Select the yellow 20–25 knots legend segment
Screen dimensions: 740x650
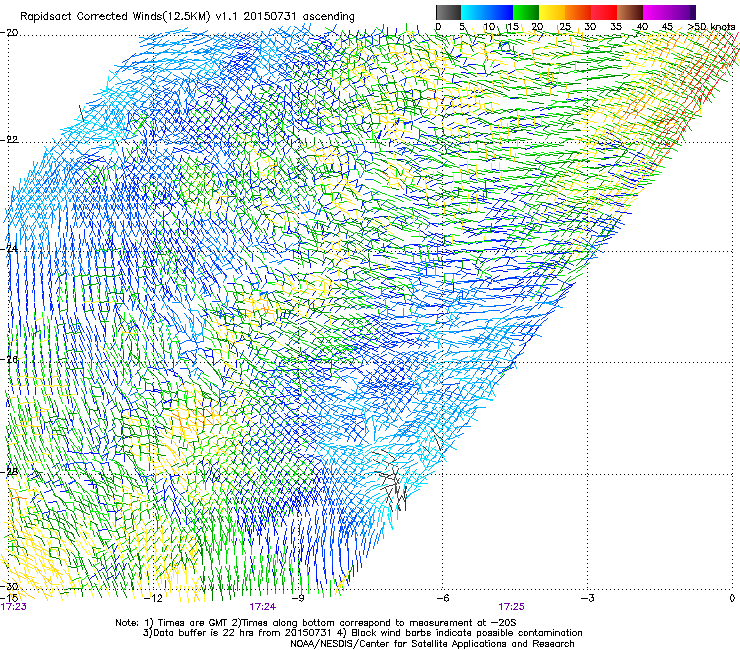click(x=552, y=12)
